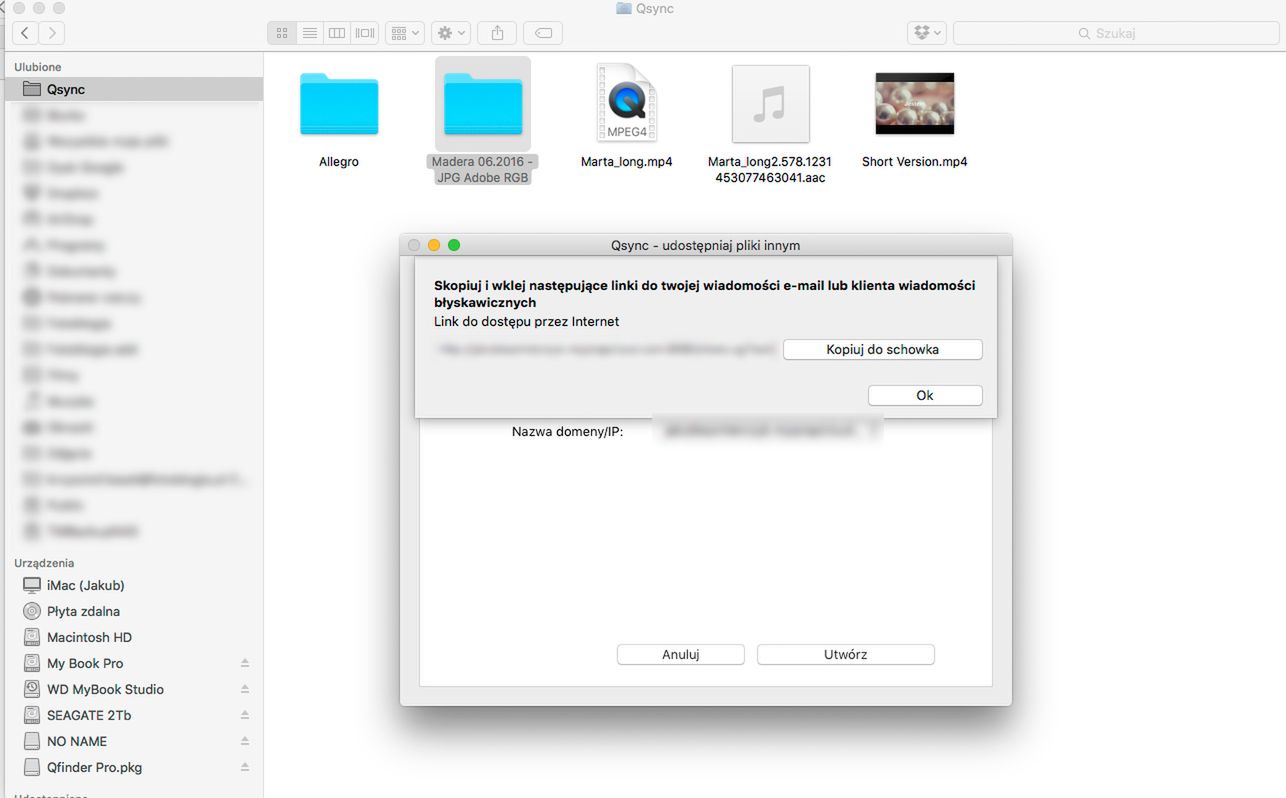The image size is (1286, 798).
Task: Select Macintosh HD in the sidebar
Action: coord(134,637)
